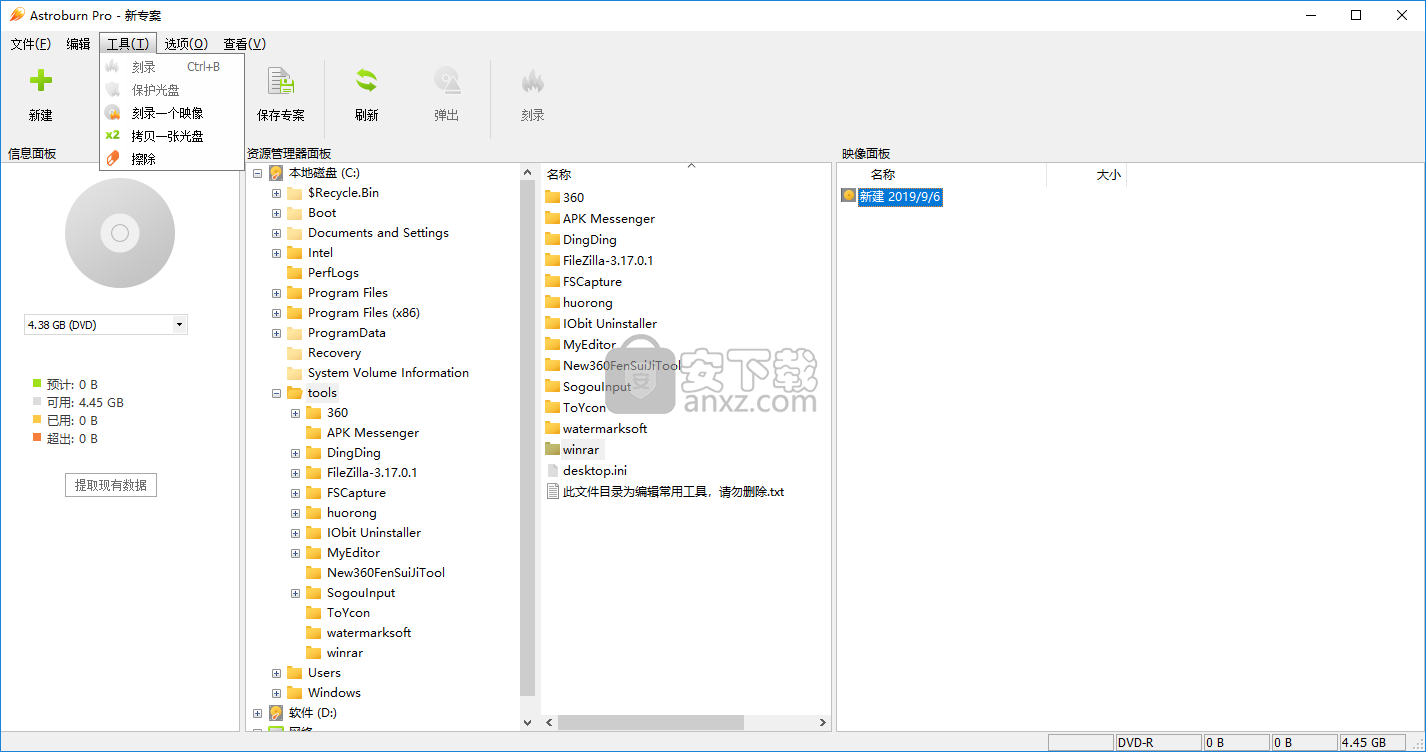Select the 新建 2019/9/6 image entry
The image size is (1426, 752).
(900, 197)
